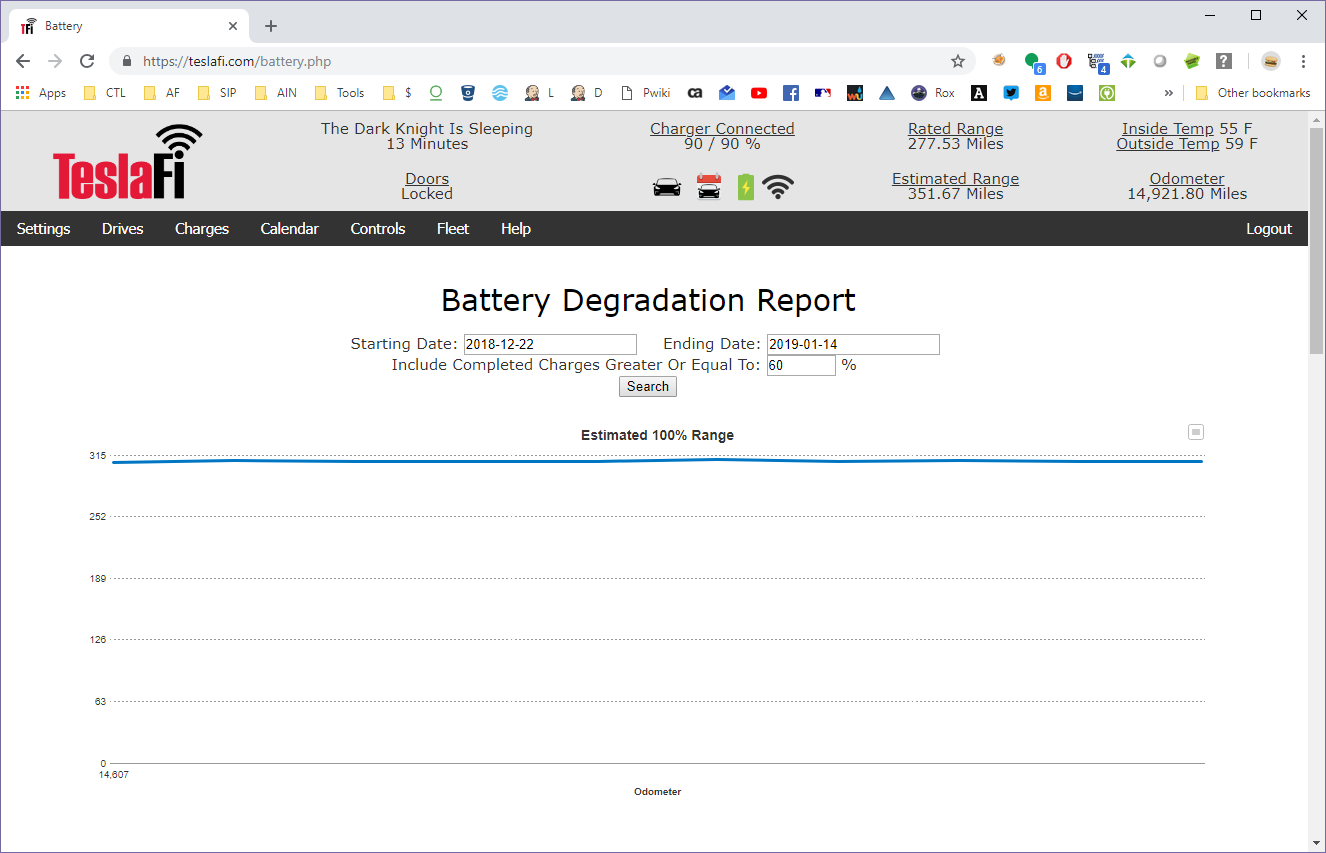The width and height of the screenshot is (1326, 853).
Task: Click the Doors link
Action: (x=427, y=179)
